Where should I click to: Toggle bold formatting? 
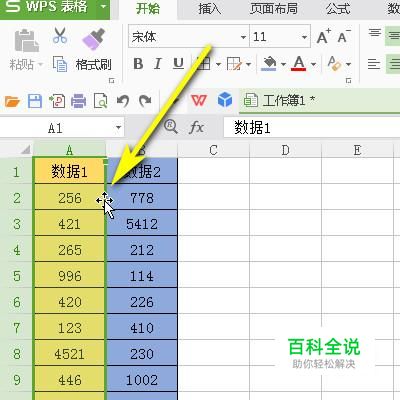point(138,64)
